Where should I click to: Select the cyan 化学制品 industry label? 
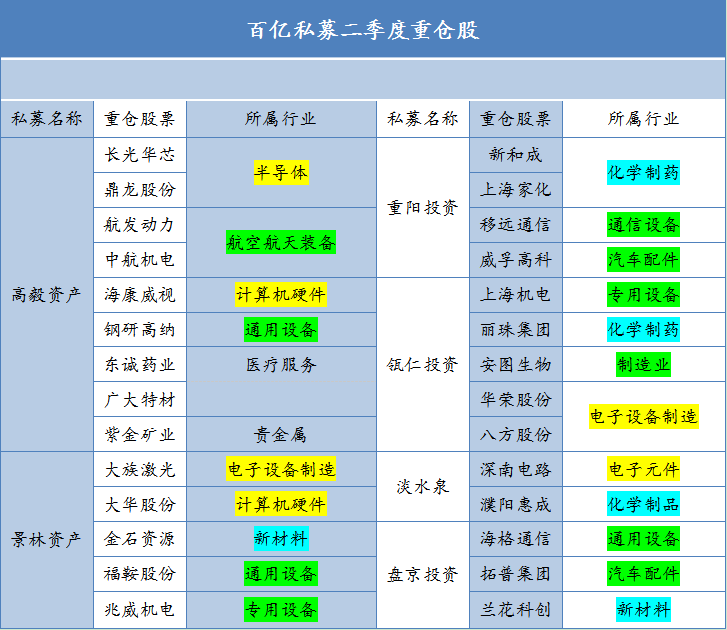tap(644, 504)
